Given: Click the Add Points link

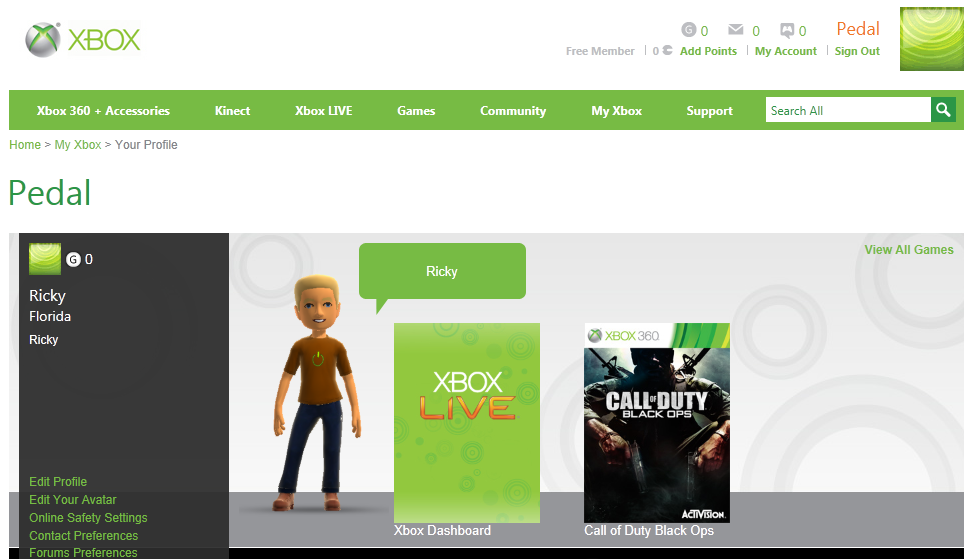Looking at the screenshot, I should (708, 51).
